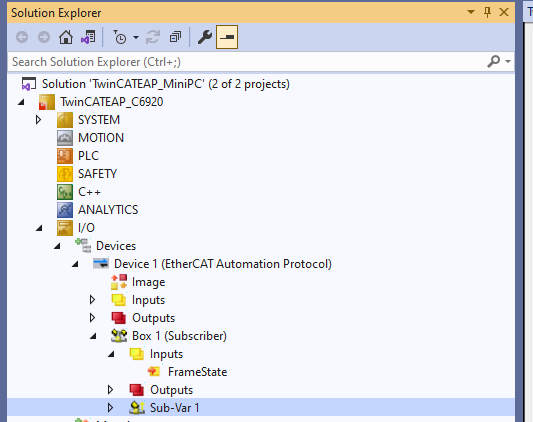Click red Outputs icon under Device 1
Image resolution: width=533 pixels, height=422 pixels.
click(119, 318)
